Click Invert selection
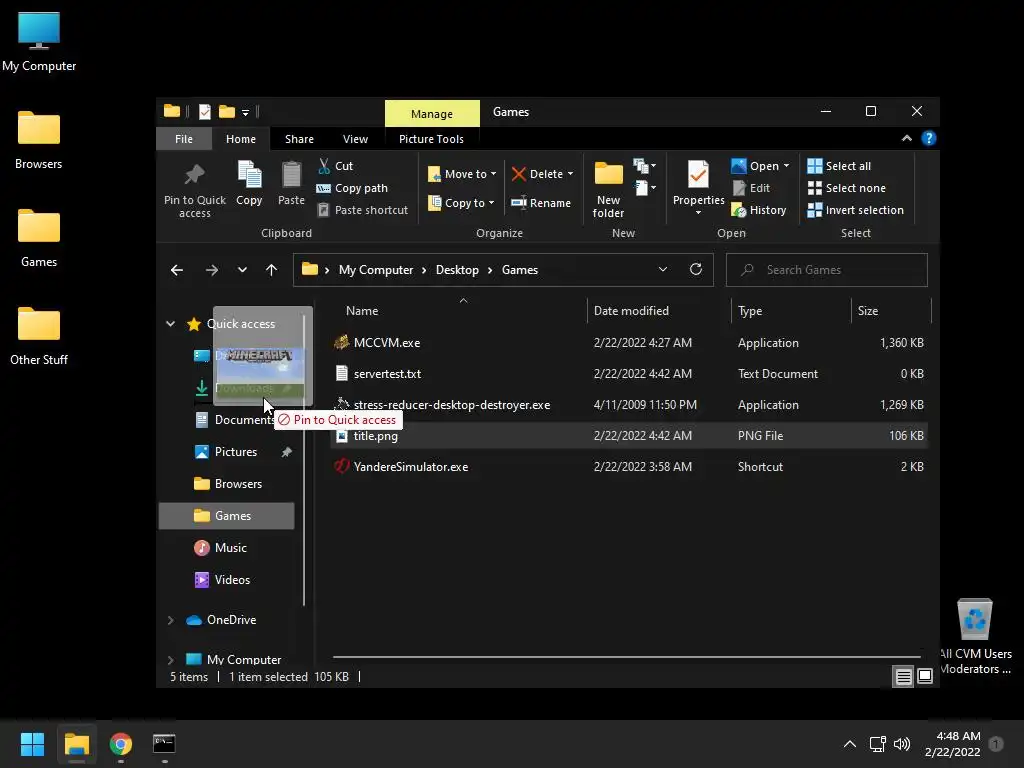Image resolution: width=1024 pixels, height=768 pixels. (x=856, y=210)
